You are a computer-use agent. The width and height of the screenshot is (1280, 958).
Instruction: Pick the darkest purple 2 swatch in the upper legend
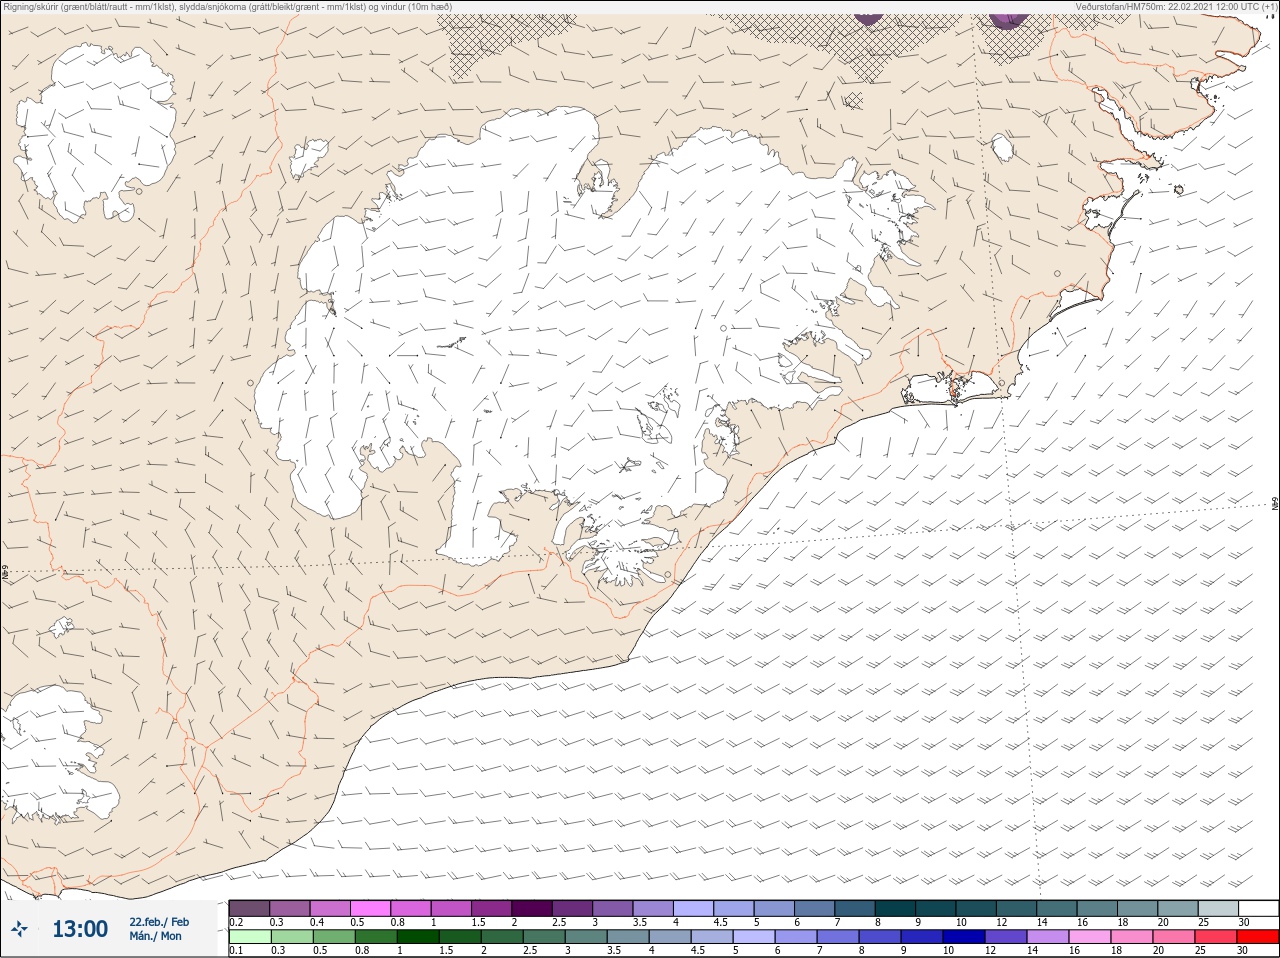pos(531,908)
